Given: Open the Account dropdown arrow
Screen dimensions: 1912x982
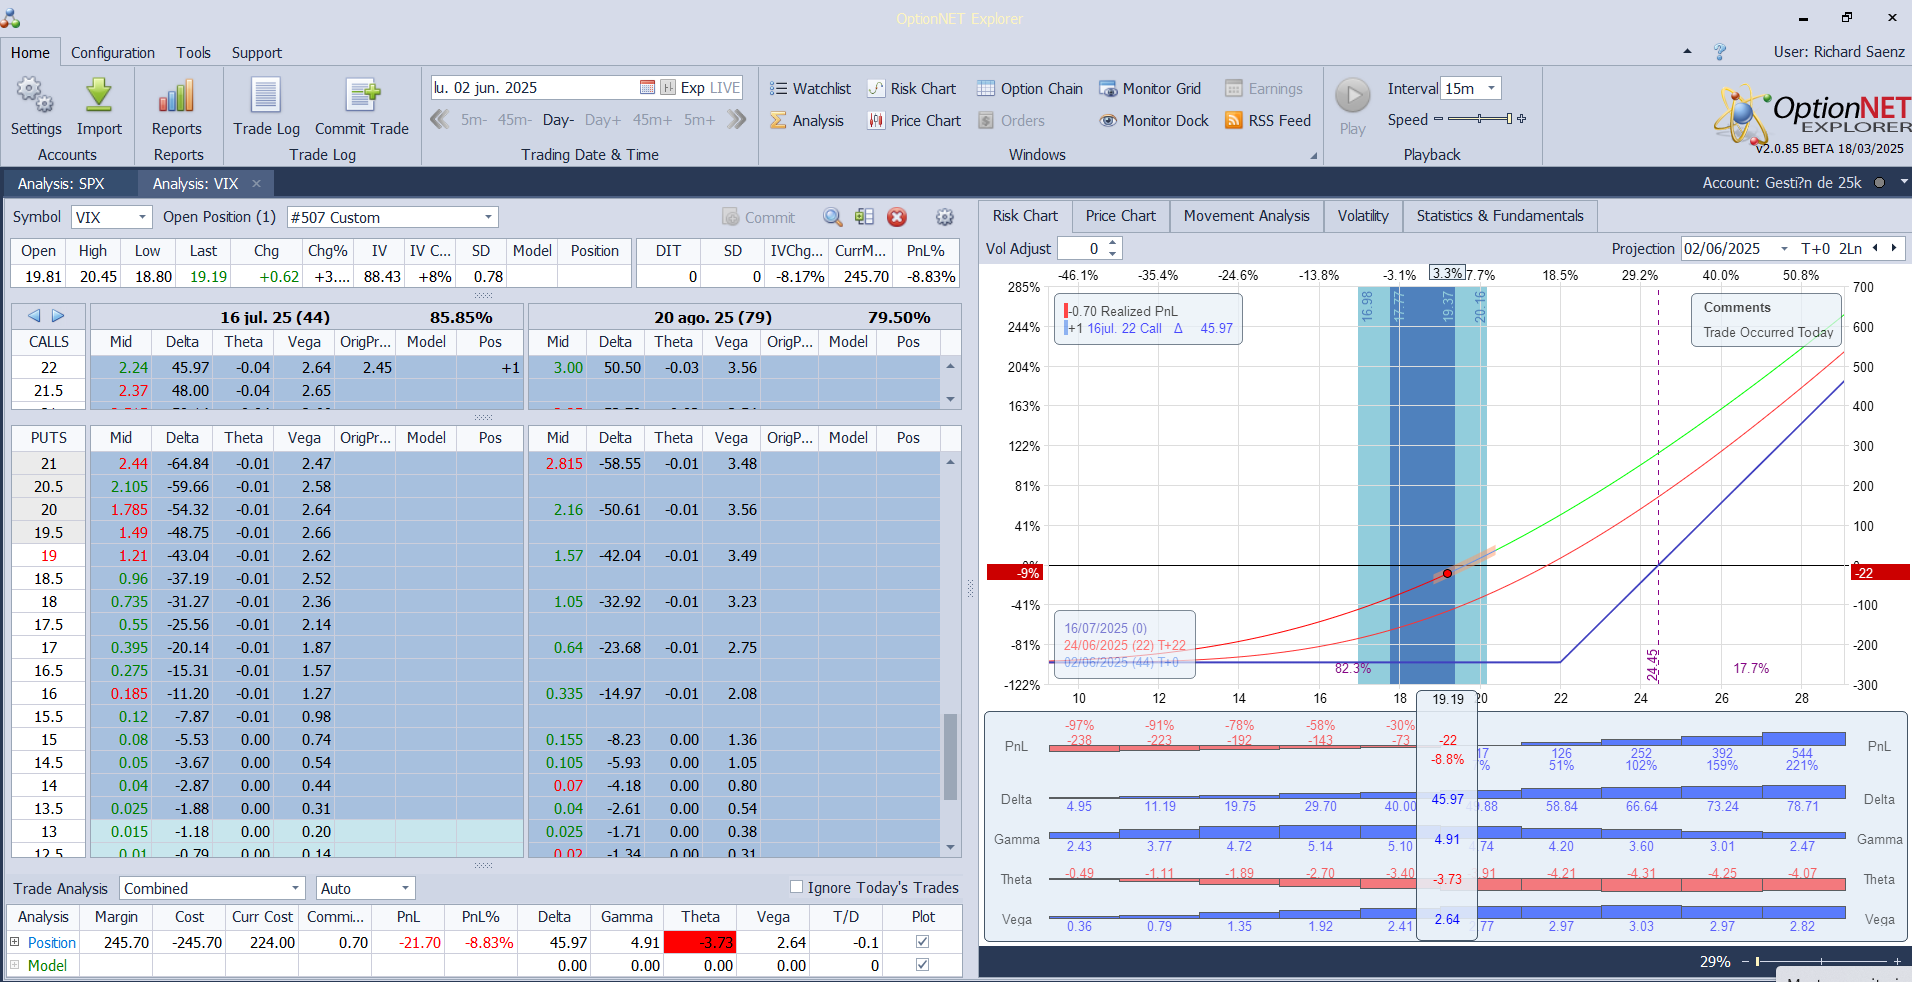Looking at the screenshot, I should pos(1904,182).
